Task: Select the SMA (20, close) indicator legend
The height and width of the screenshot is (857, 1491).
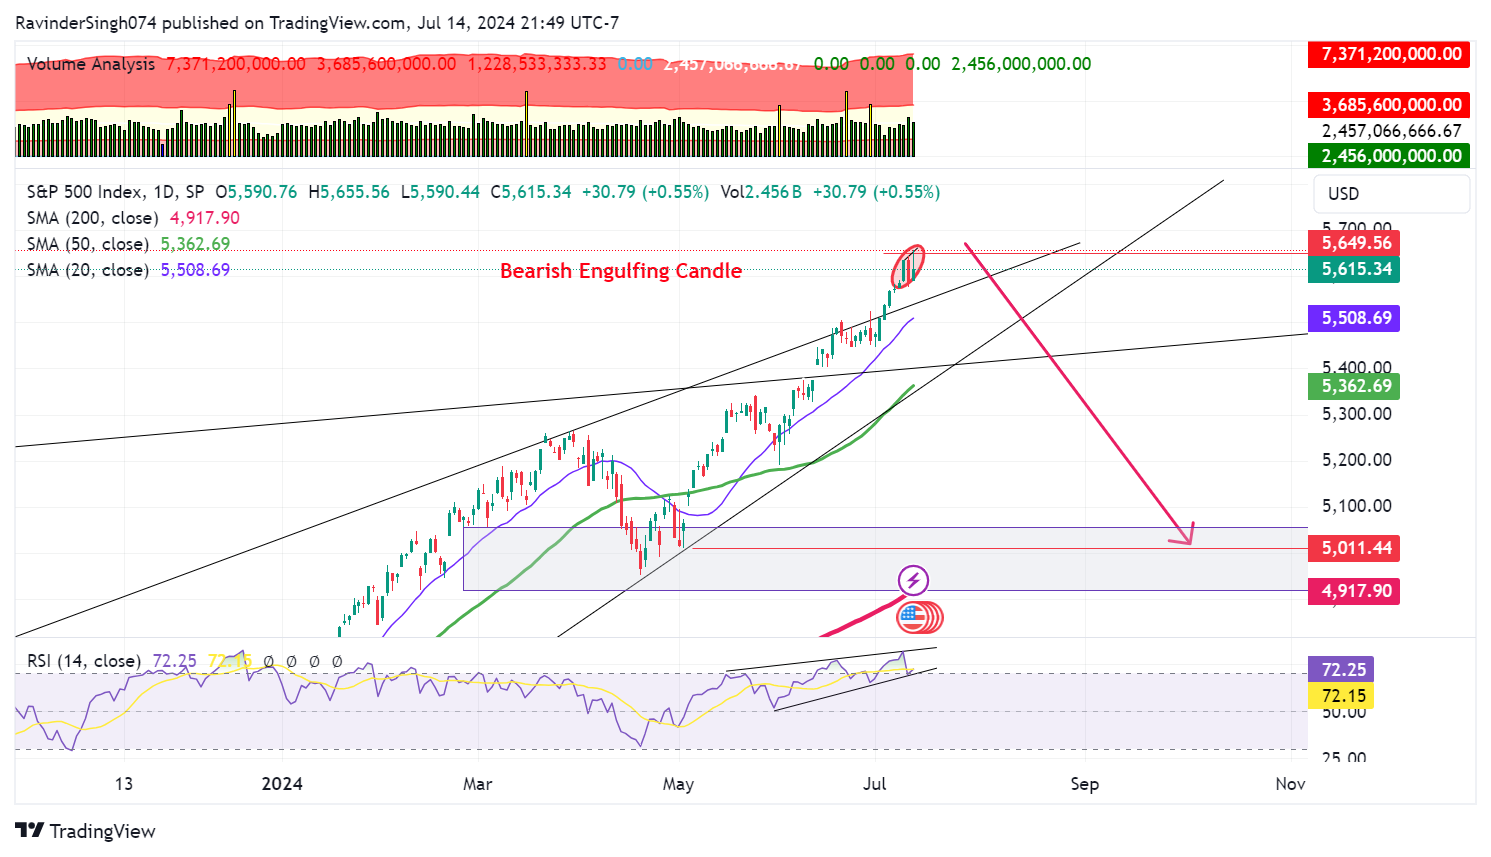Action: pyautogui.click(x=88, y=270)
